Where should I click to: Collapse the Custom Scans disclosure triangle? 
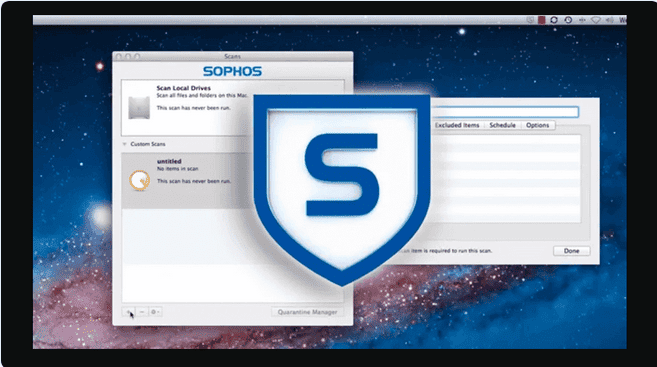124,144
